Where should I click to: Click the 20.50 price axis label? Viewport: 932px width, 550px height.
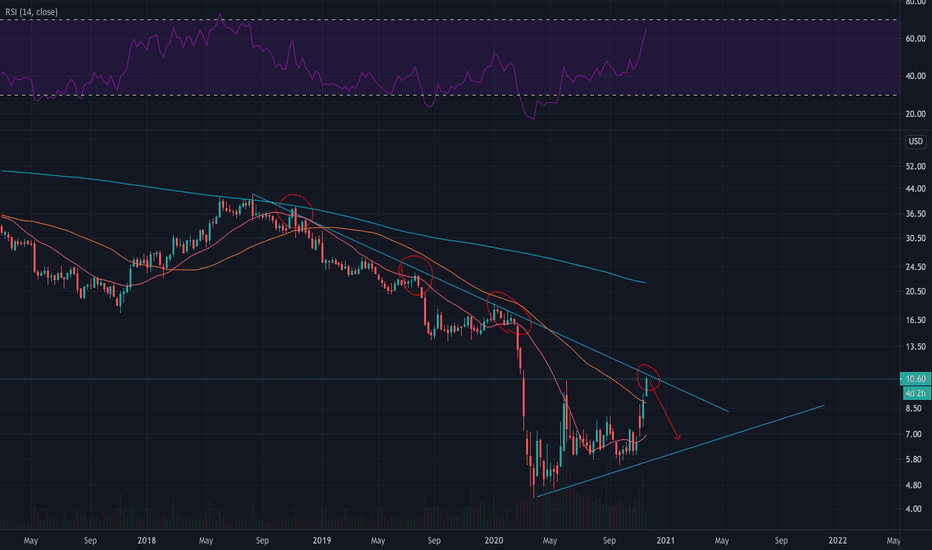[915, 291]
